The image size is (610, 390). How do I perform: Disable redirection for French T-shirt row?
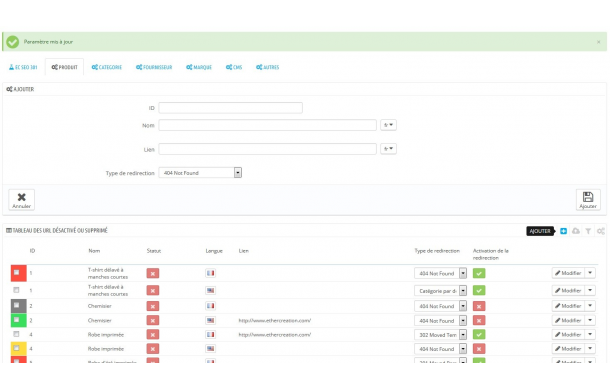point(479,274)
